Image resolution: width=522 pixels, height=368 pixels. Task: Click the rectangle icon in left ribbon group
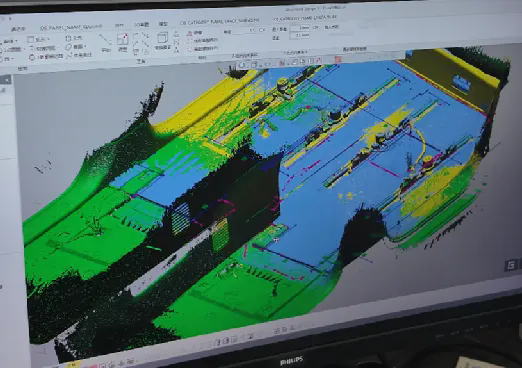pos(31,40)
